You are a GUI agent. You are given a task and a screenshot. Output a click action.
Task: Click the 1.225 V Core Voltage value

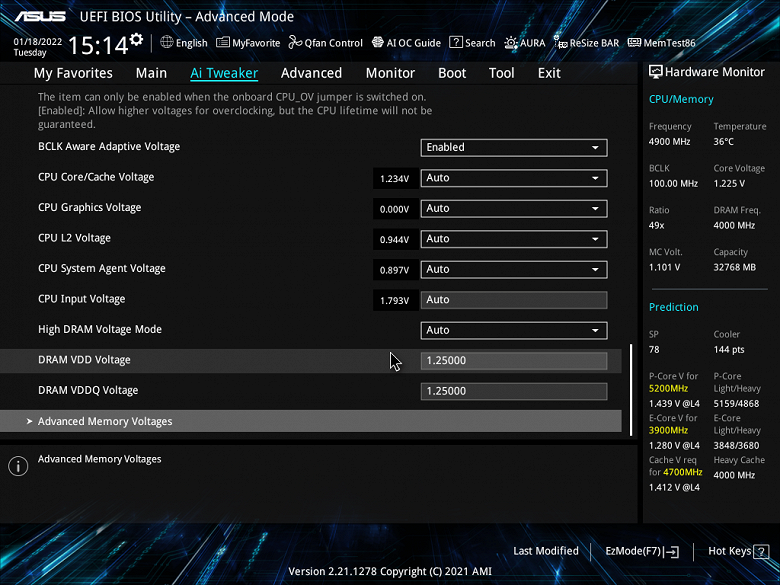[x=729, y=184]
